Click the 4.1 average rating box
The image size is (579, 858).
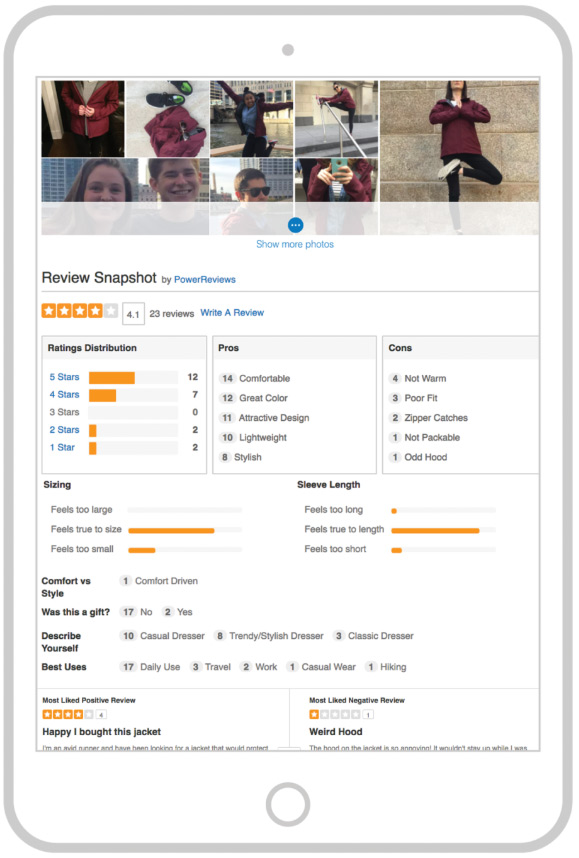coord(133,314)
